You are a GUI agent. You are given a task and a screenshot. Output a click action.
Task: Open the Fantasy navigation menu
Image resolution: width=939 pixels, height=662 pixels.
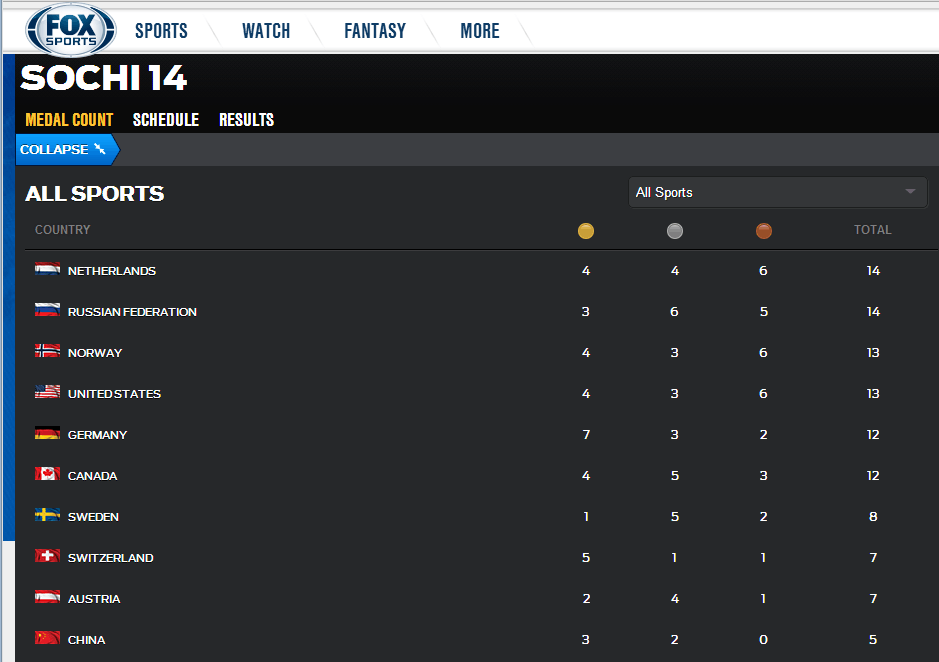(375, 31)
